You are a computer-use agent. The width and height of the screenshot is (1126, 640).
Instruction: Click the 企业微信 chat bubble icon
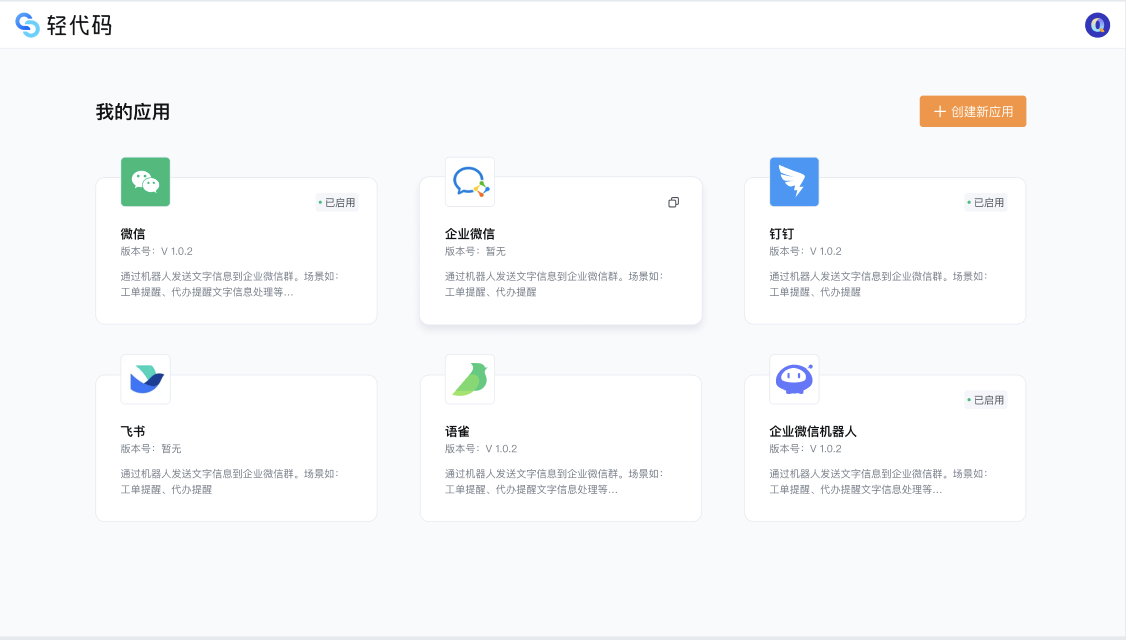click(x=470, y=182)
